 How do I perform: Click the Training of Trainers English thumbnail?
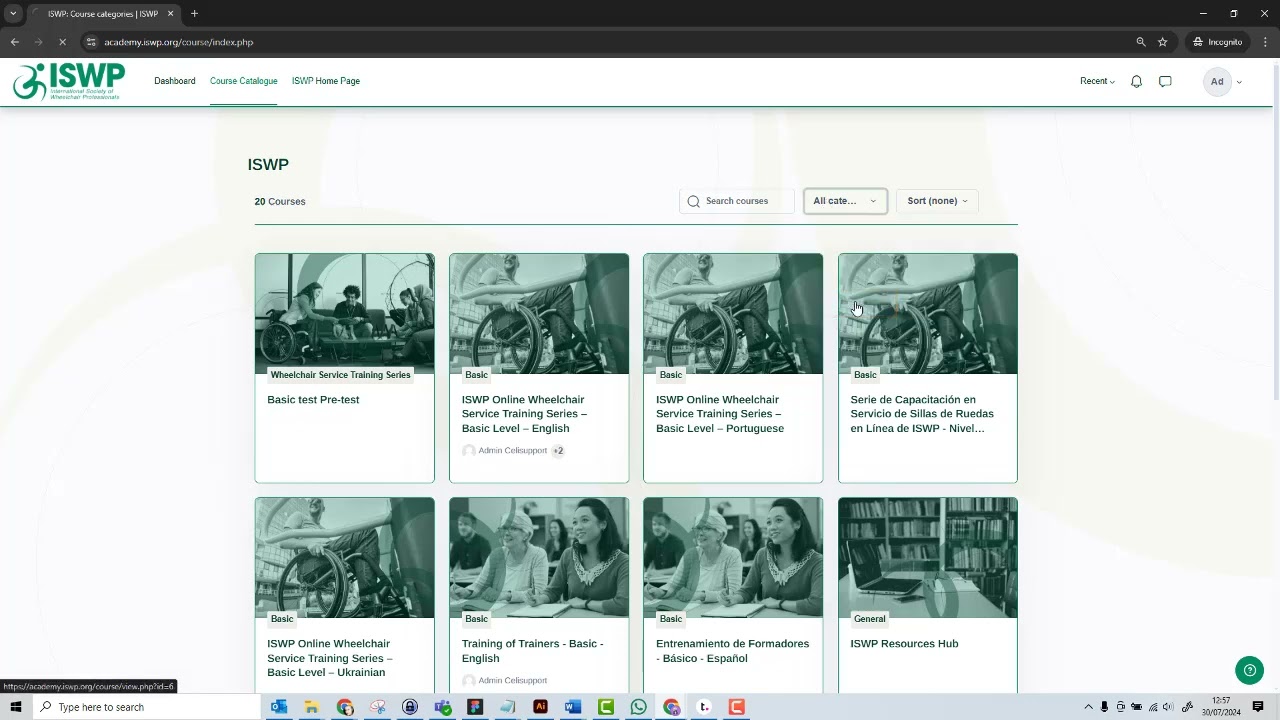[x=539, y=558]
